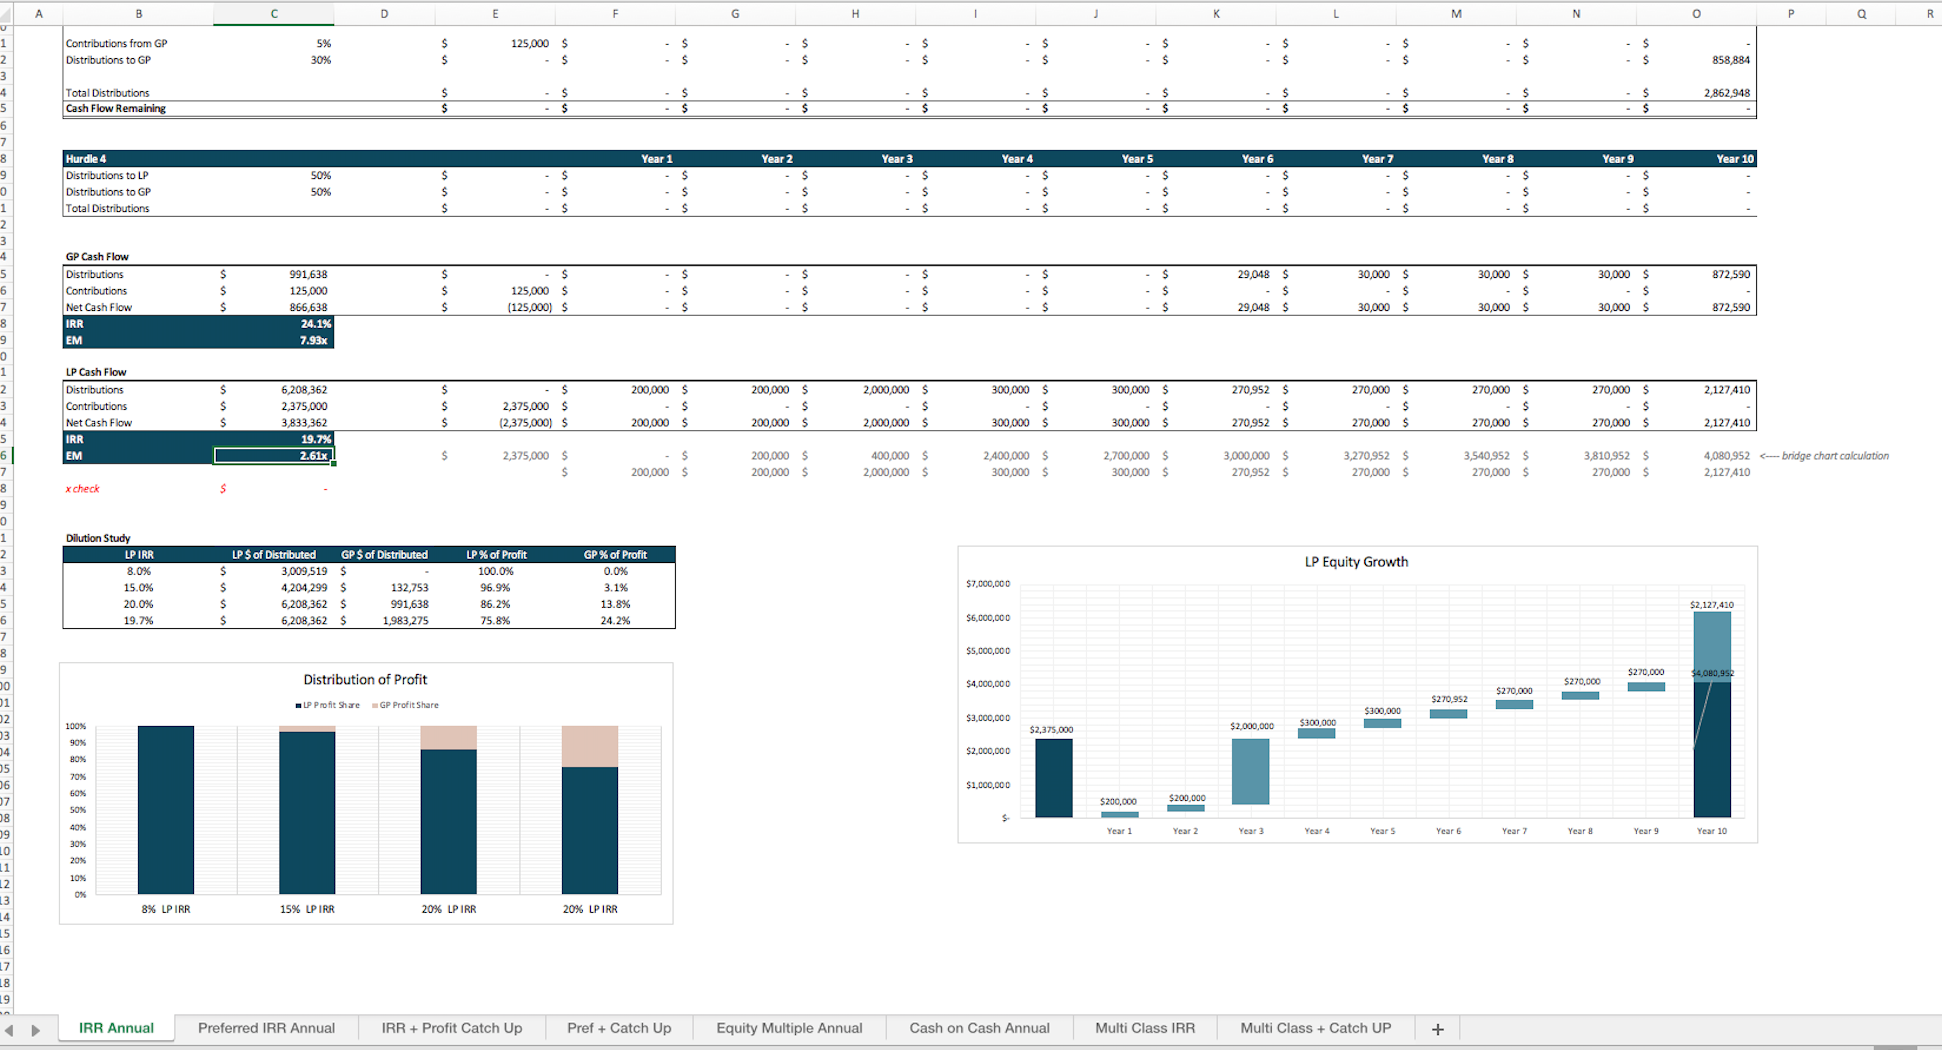Select LP Equity Growth chart title

1356,562
